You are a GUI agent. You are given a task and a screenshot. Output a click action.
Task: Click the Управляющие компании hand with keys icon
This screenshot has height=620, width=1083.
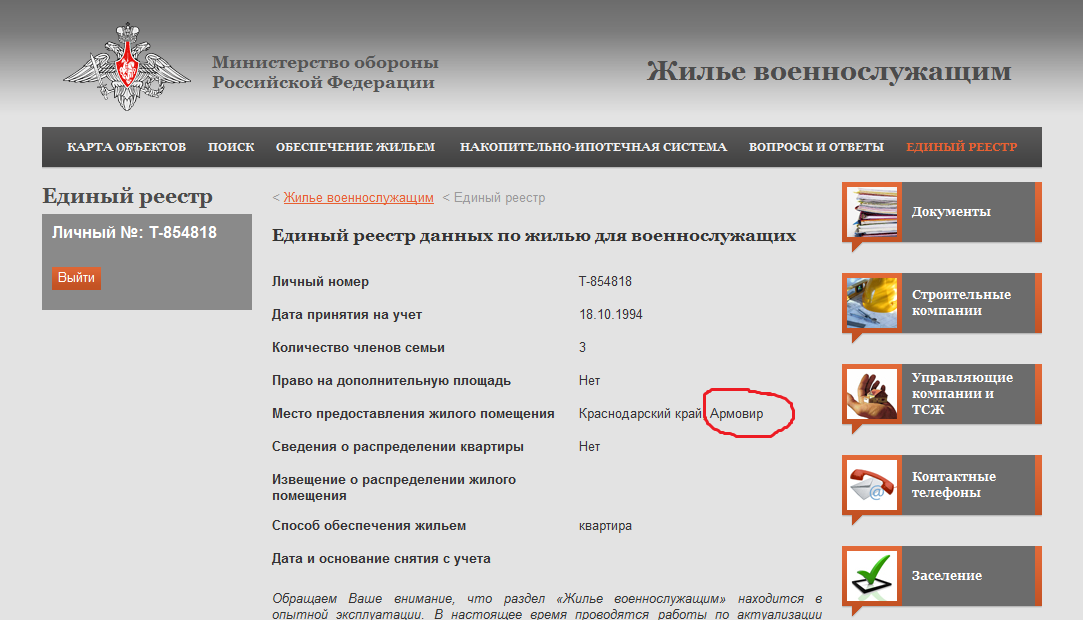872,394
